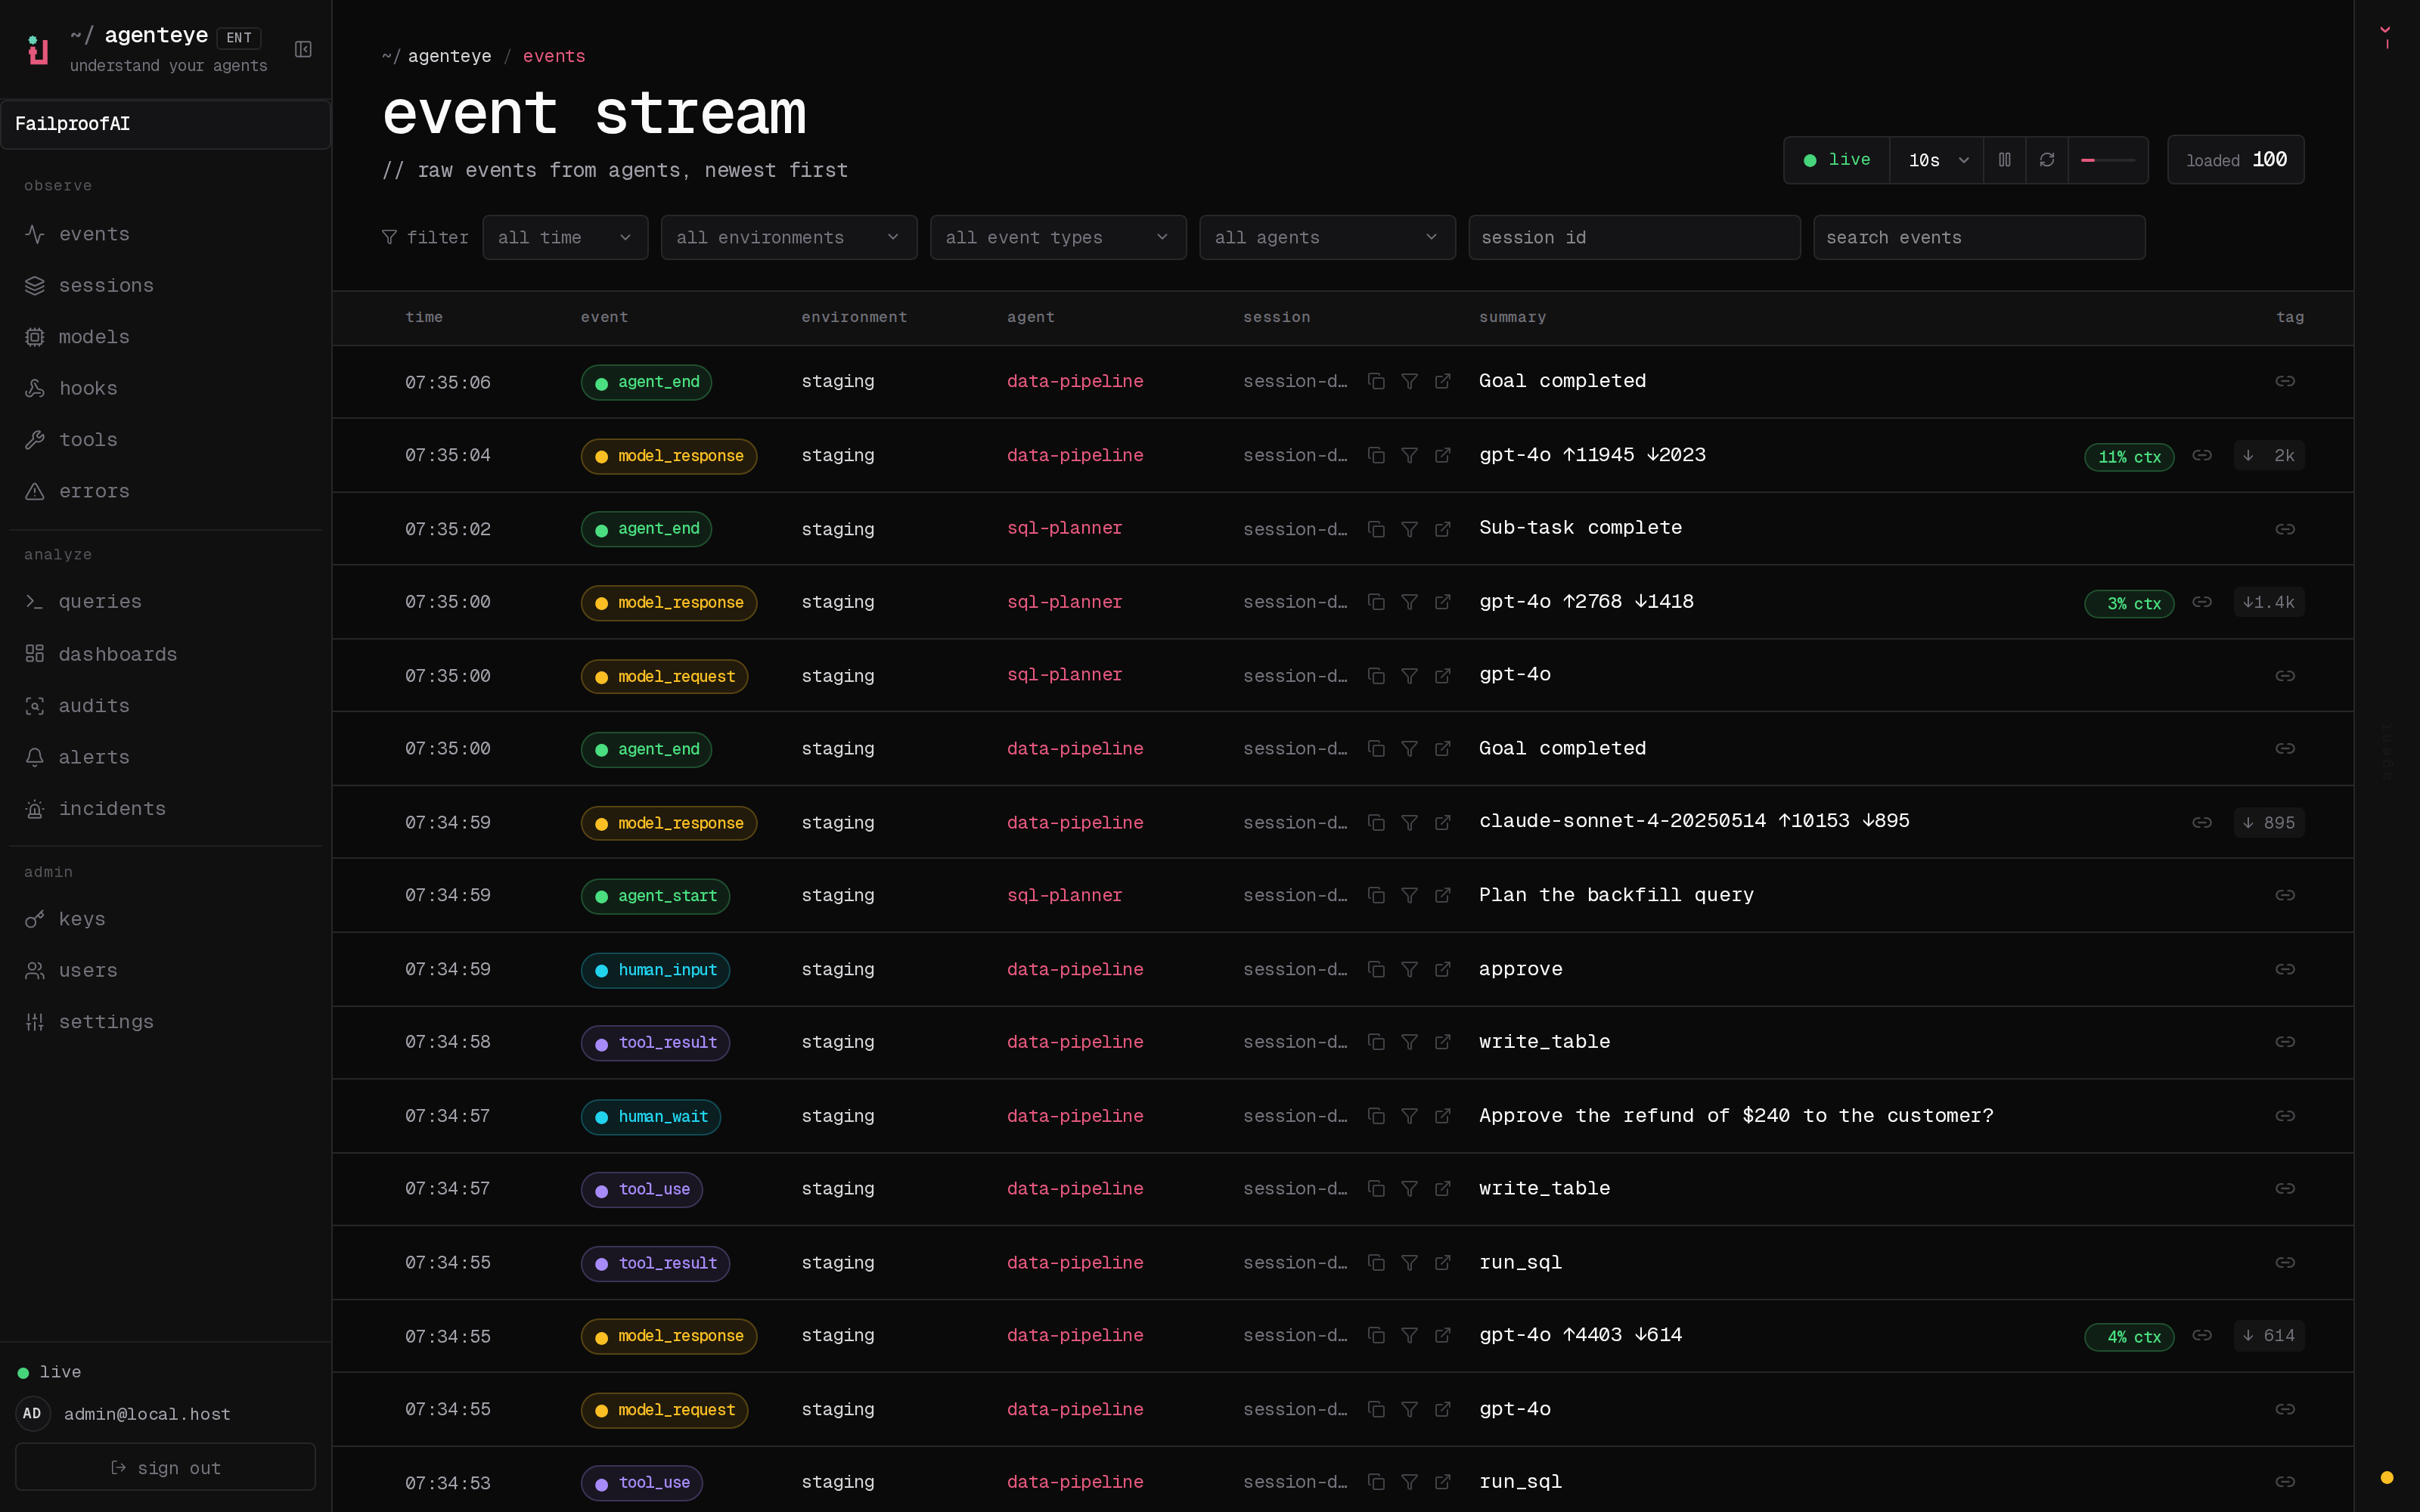The width and height of the screenshot is (2420, 1512).
Task: Click the human_wait event badge
Action: click(x=651, y=1117)
